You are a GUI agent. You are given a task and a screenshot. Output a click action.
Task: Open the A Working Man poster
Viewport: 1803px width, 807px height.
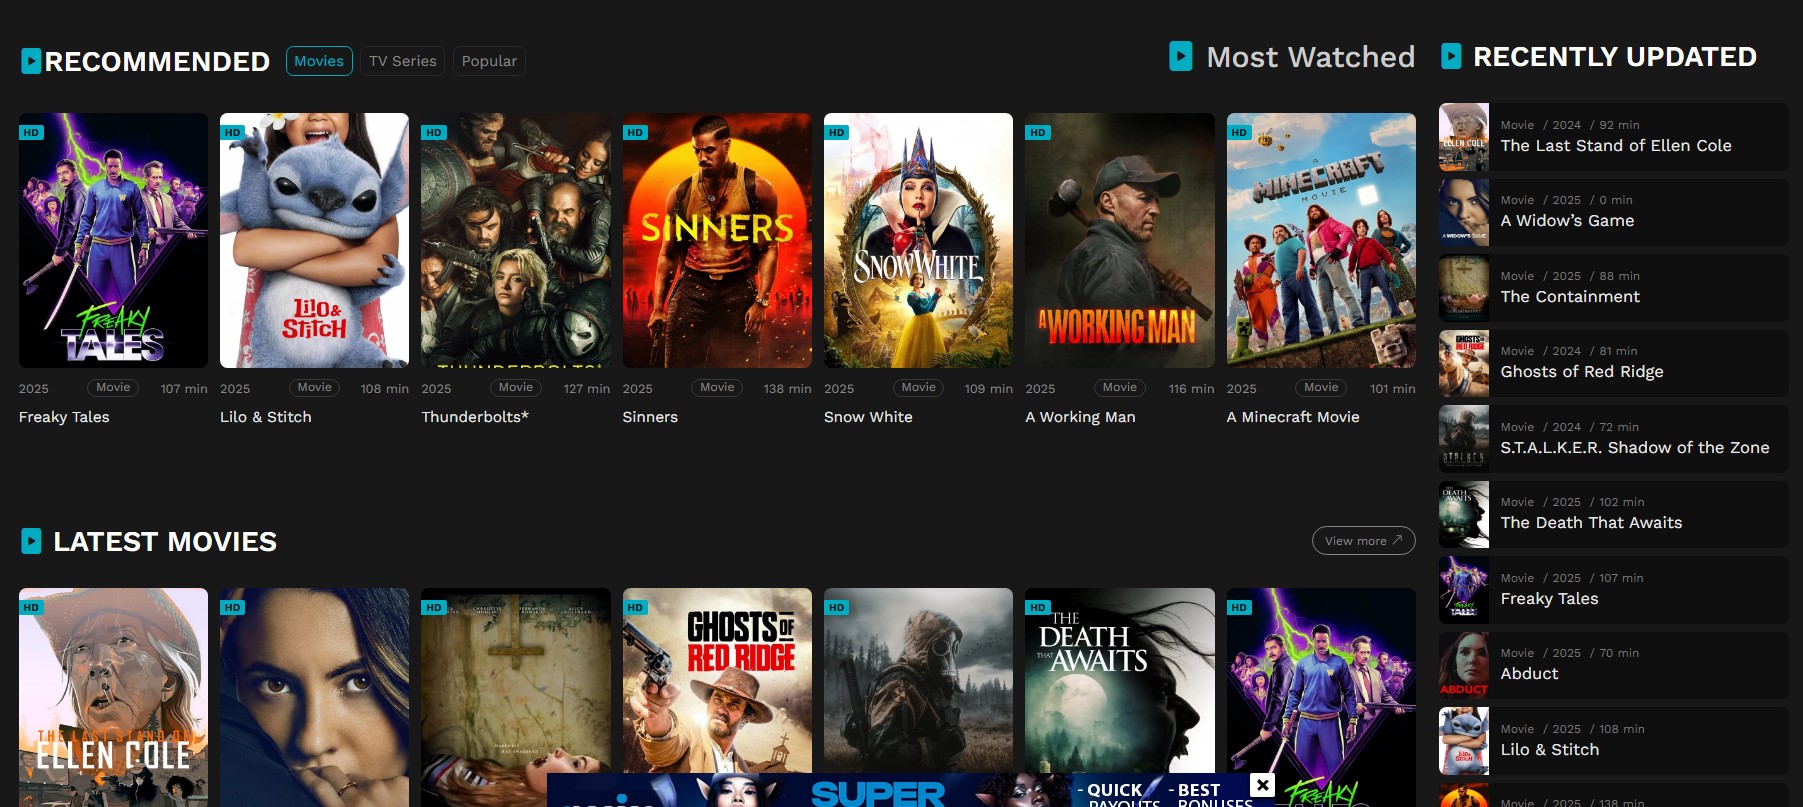[1120, 240]
